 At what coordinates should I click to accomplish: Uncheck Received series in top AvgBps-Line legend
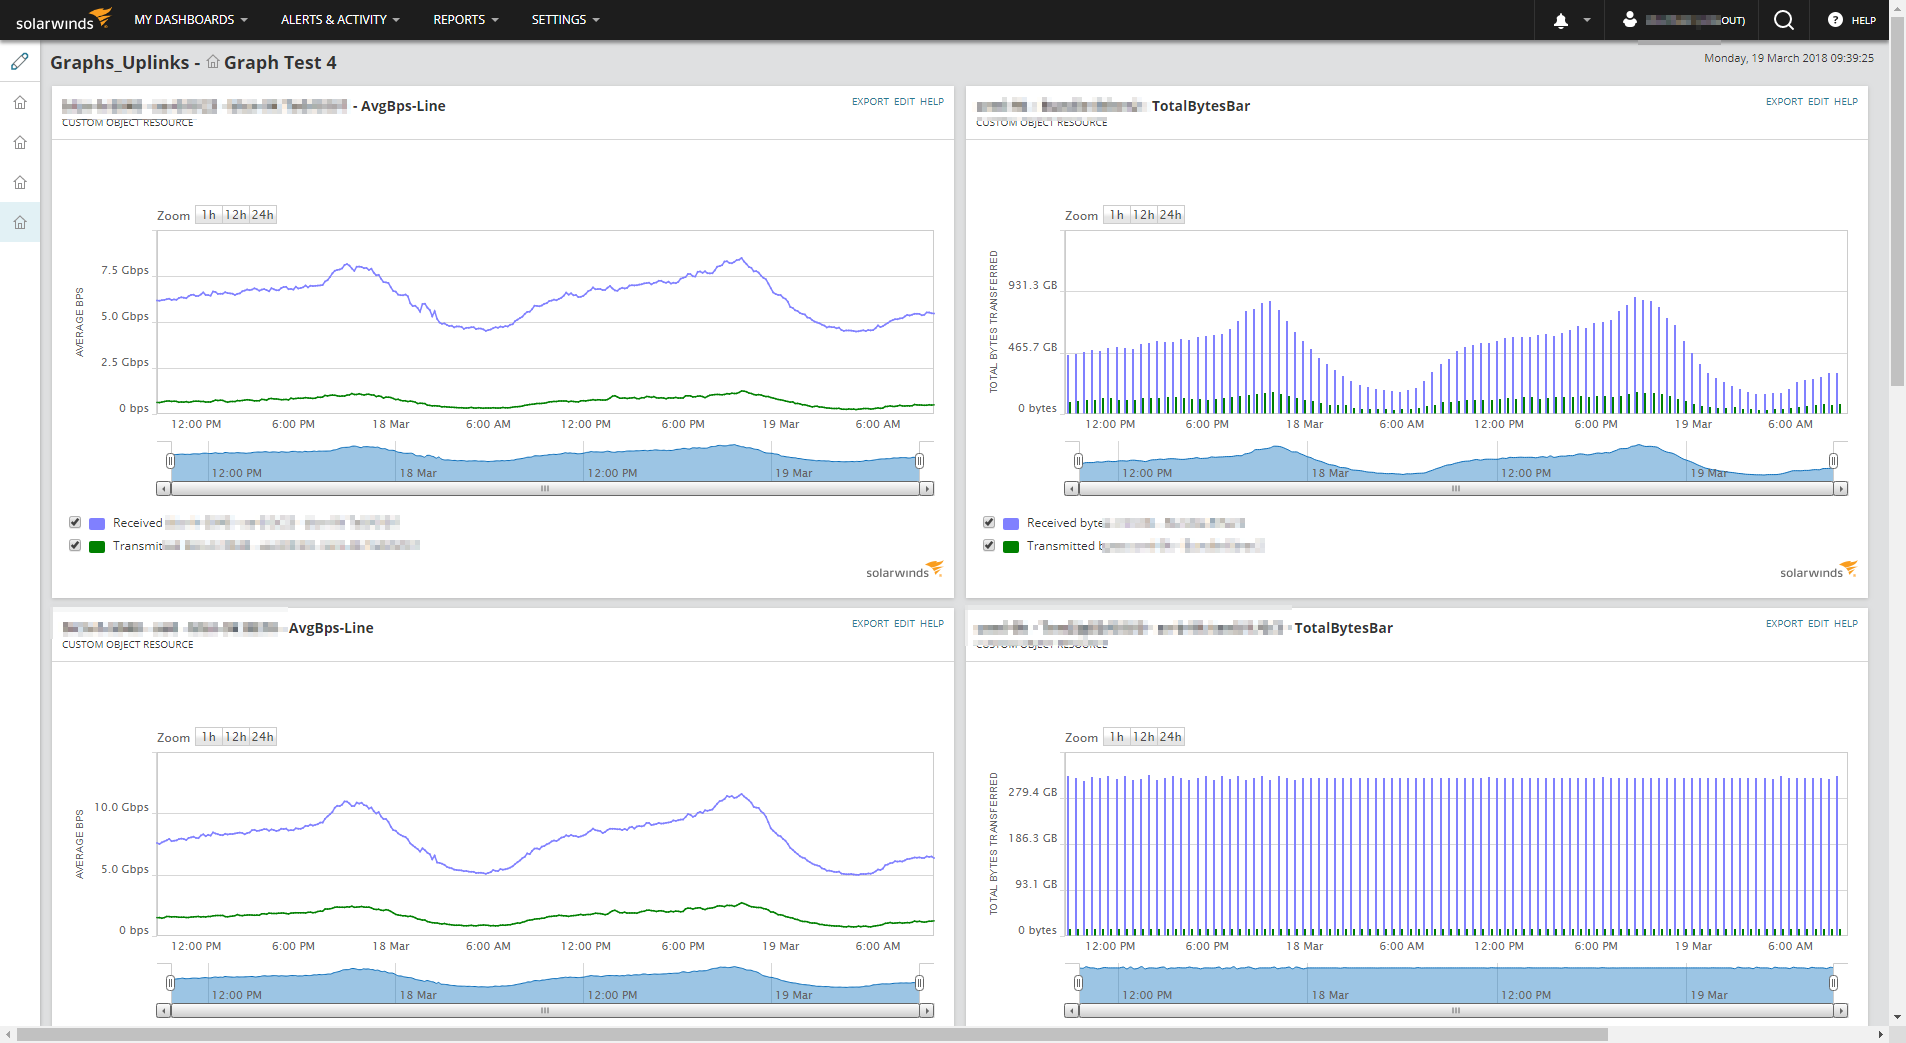[x=75, y=522]
